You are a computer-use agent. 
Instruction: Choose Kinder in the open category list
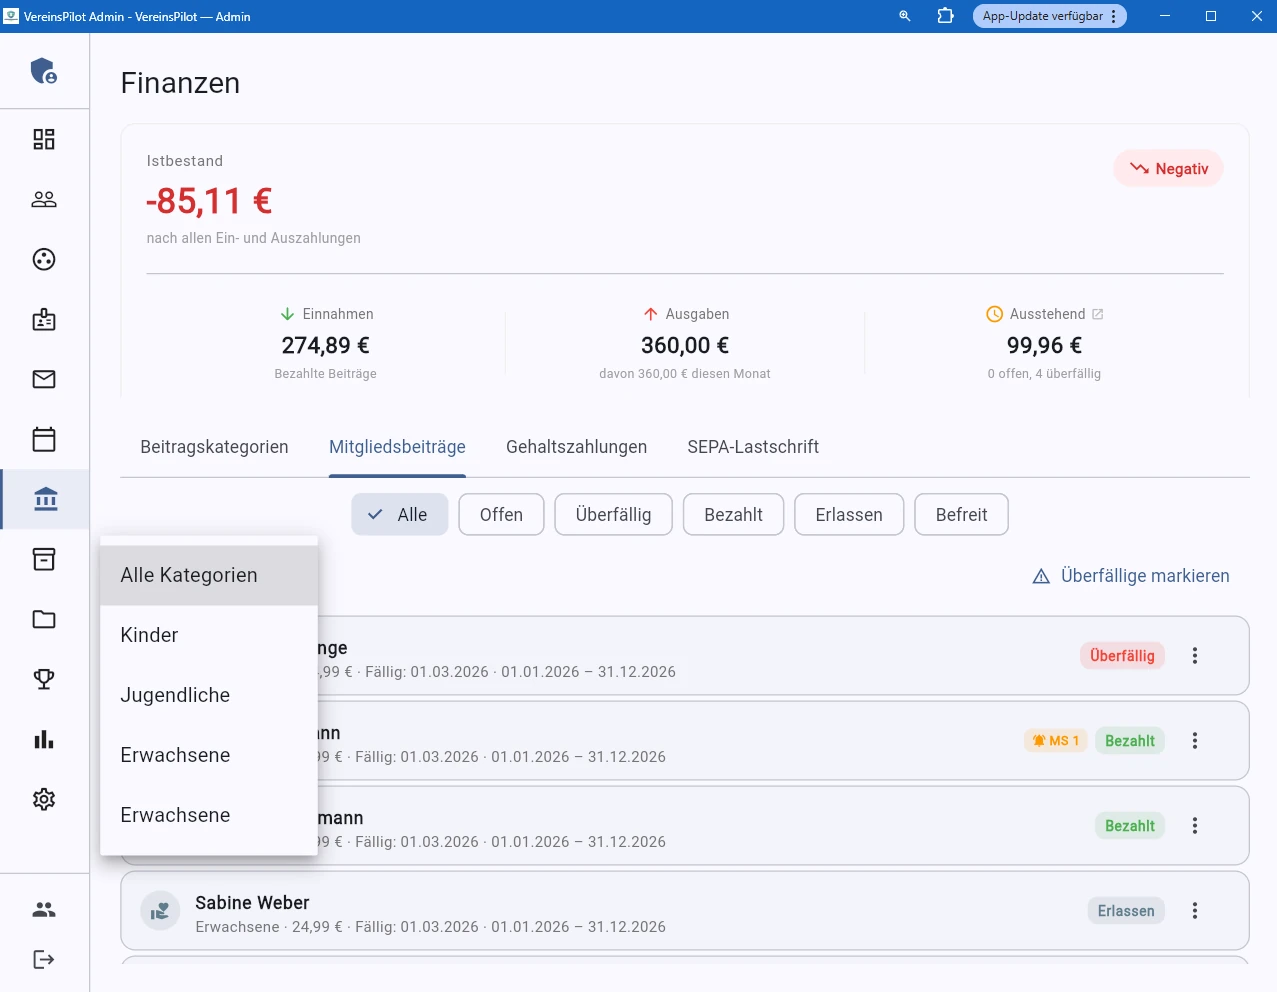pyautogui.click(x=148, y=634)
